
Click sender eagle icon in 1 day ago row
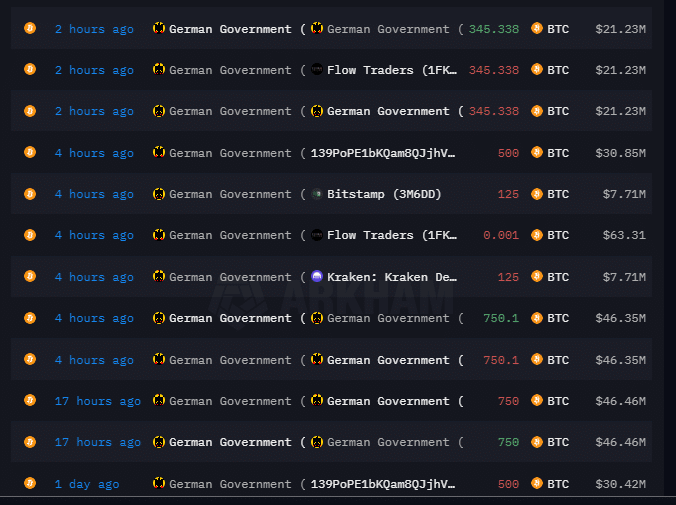159,483
